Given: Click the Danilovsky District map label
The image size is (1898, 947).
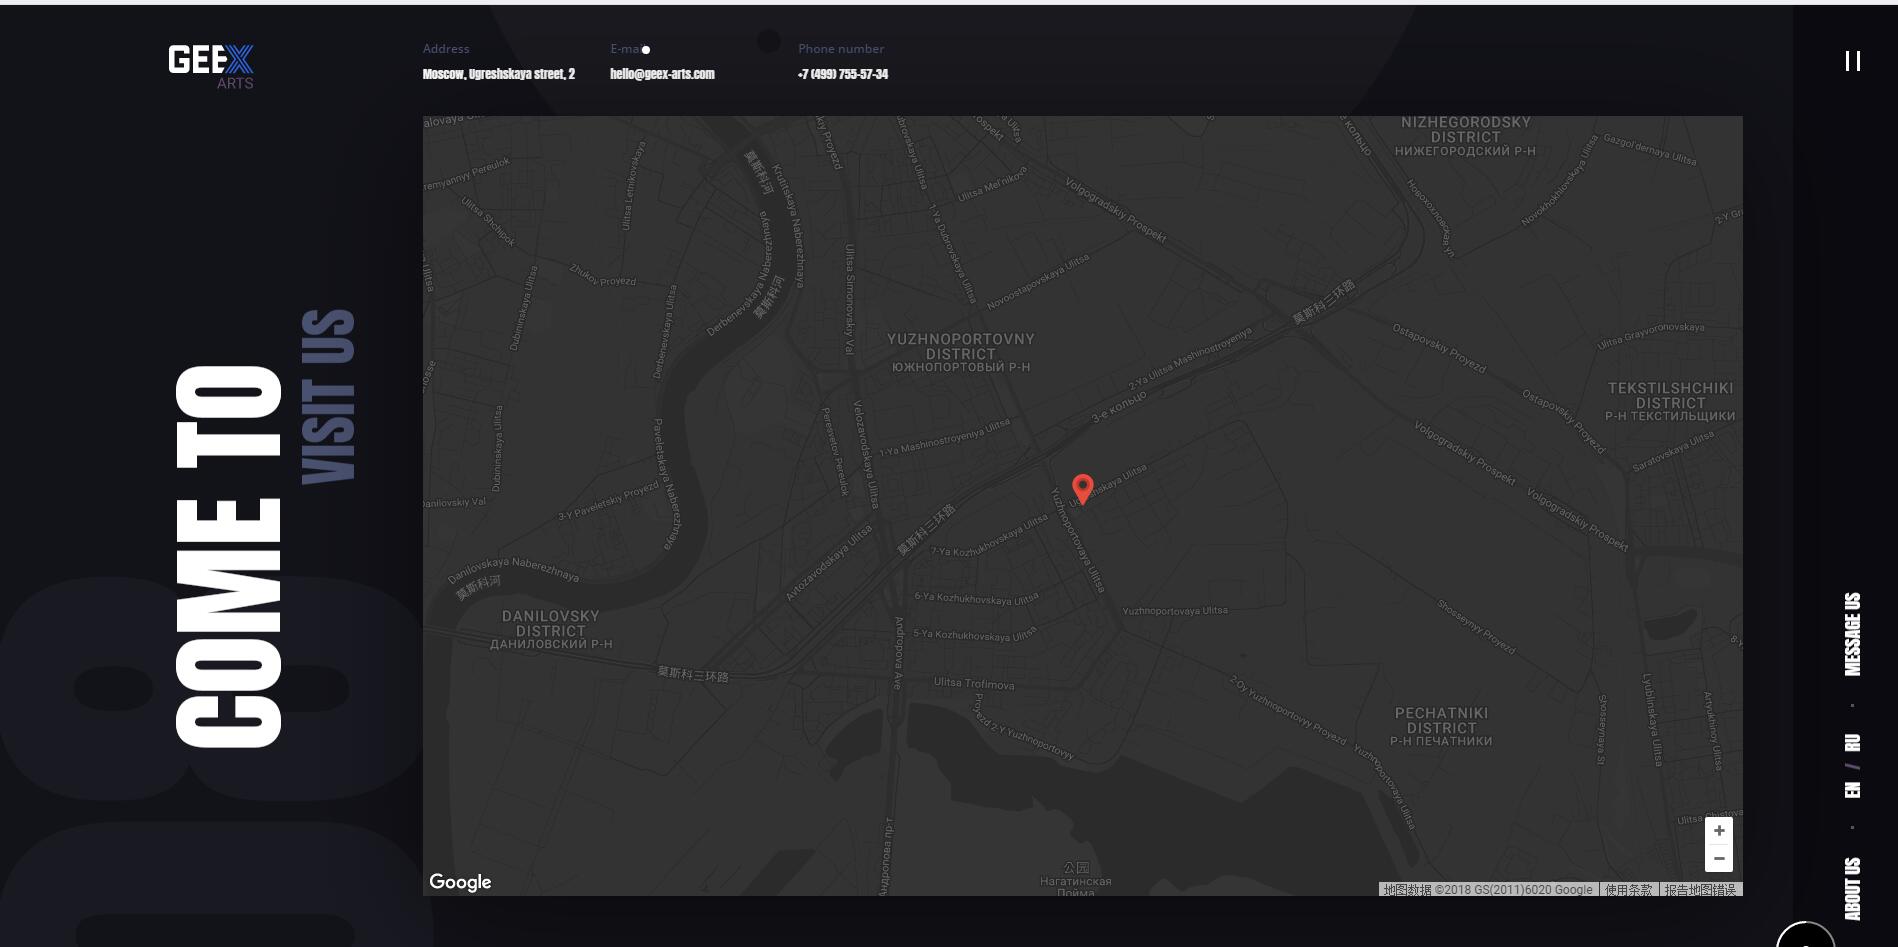Looking at the screenshot, I should click(x=551, y=630).
